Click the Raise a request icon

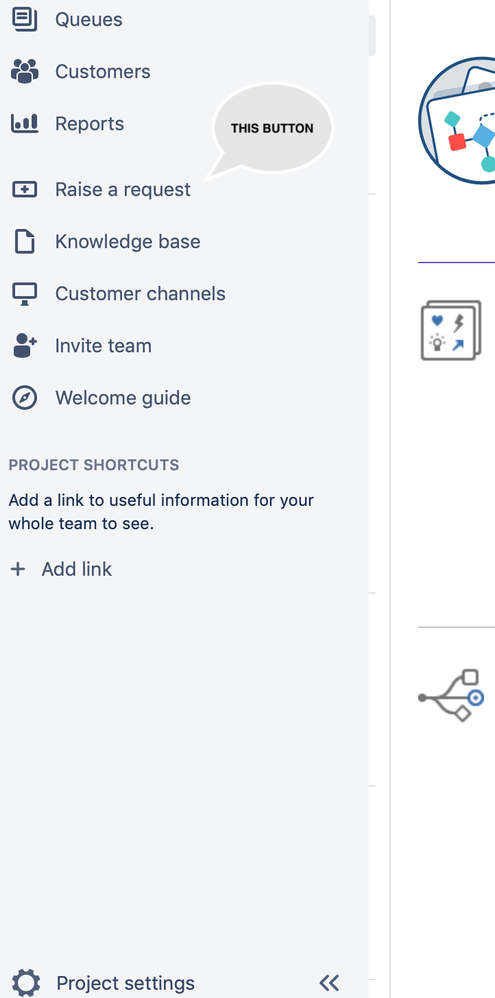coord(24,189)
